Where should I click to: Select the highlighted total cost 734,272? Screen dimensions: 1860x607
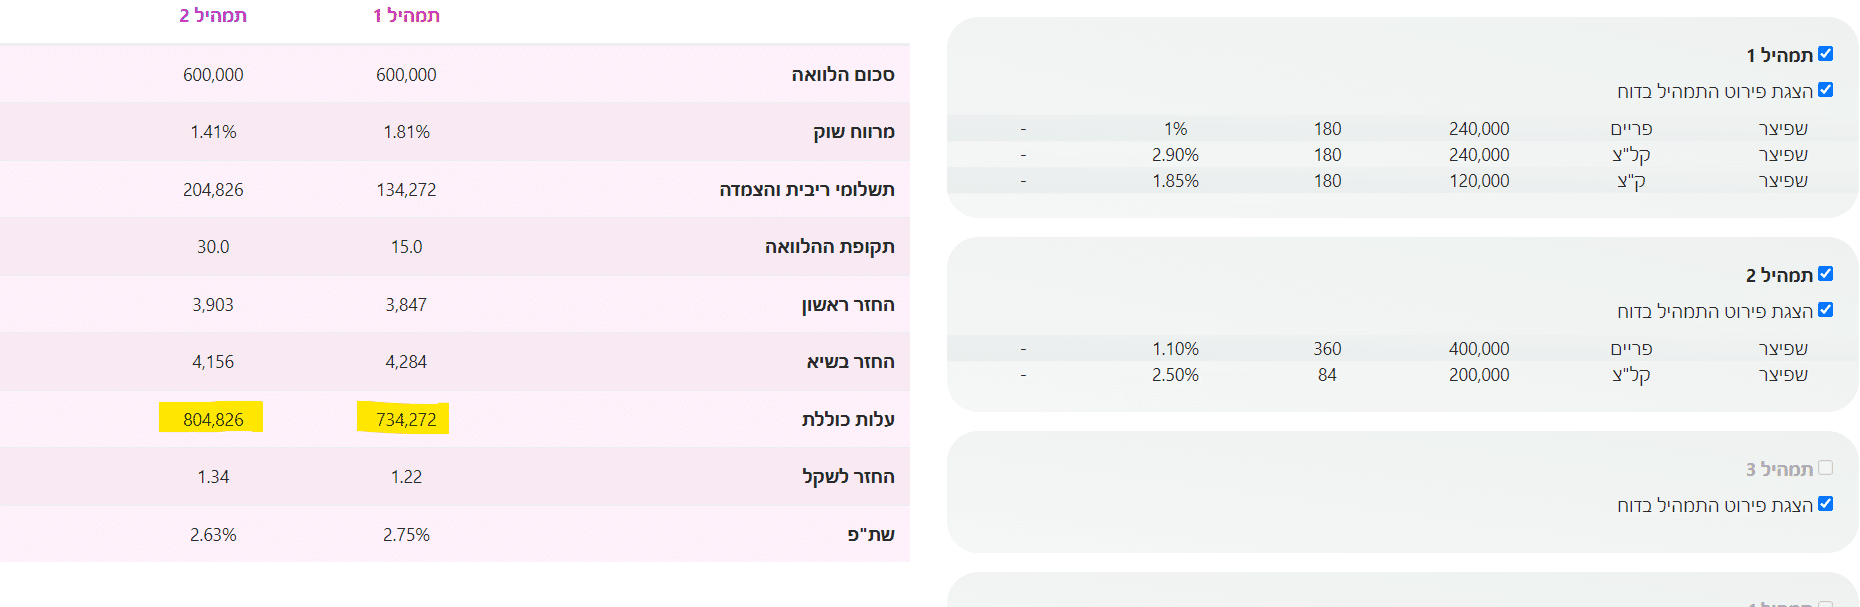pyautogui.click(x=406, y=419)
